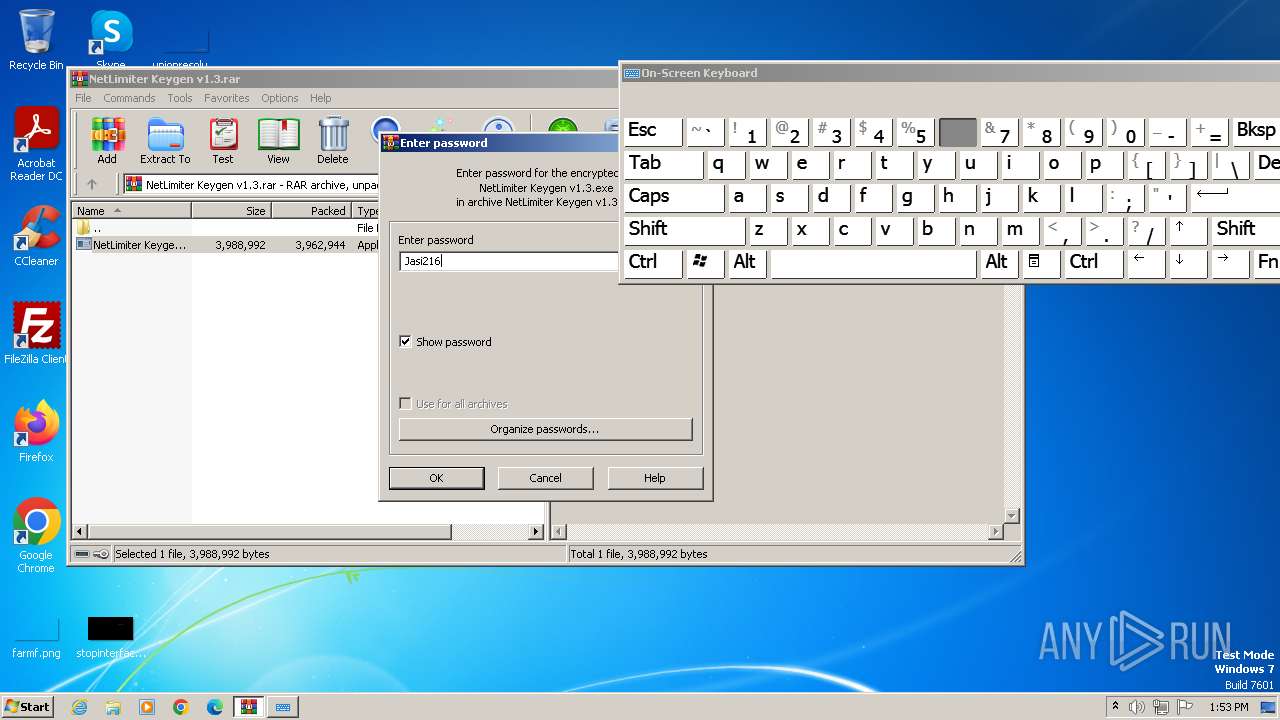The image size is (1280, 720).
Task: Click the 'q' key on On-Screen Keyboard
Action: coord(726,164)
